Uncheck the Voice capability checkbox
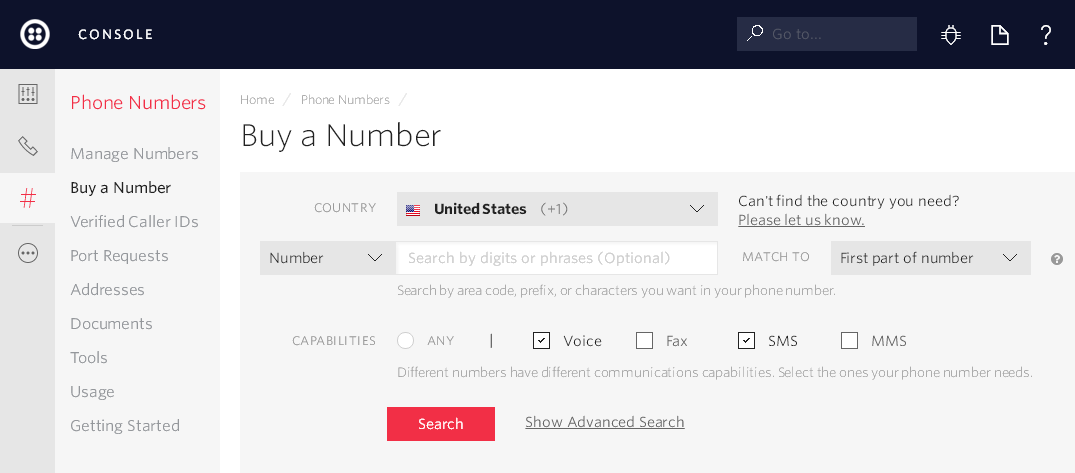Viewport: 1075px width, 473px height. [541, 341]
